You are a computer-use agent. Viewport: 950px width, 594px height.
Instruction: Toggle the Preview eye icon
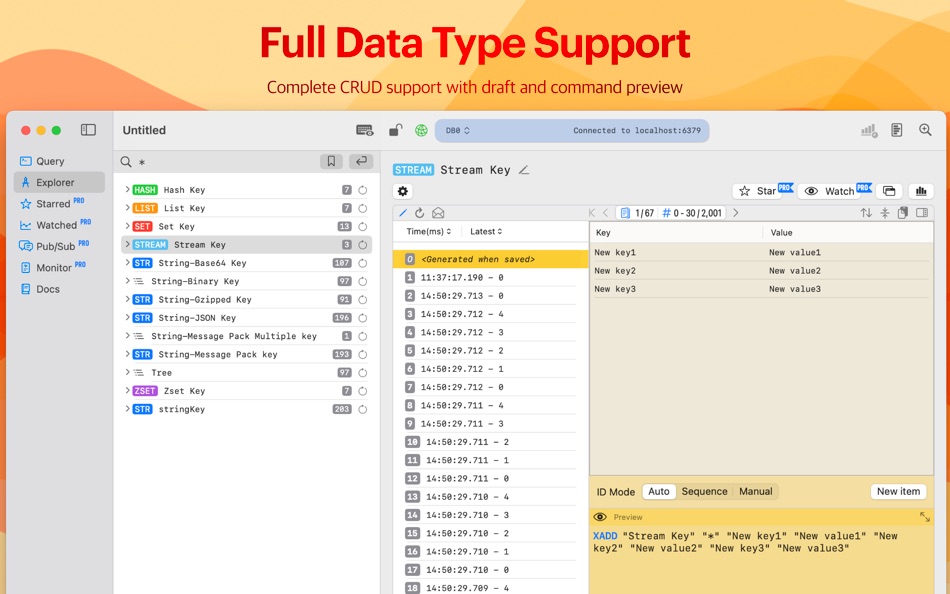coord(600,517)
